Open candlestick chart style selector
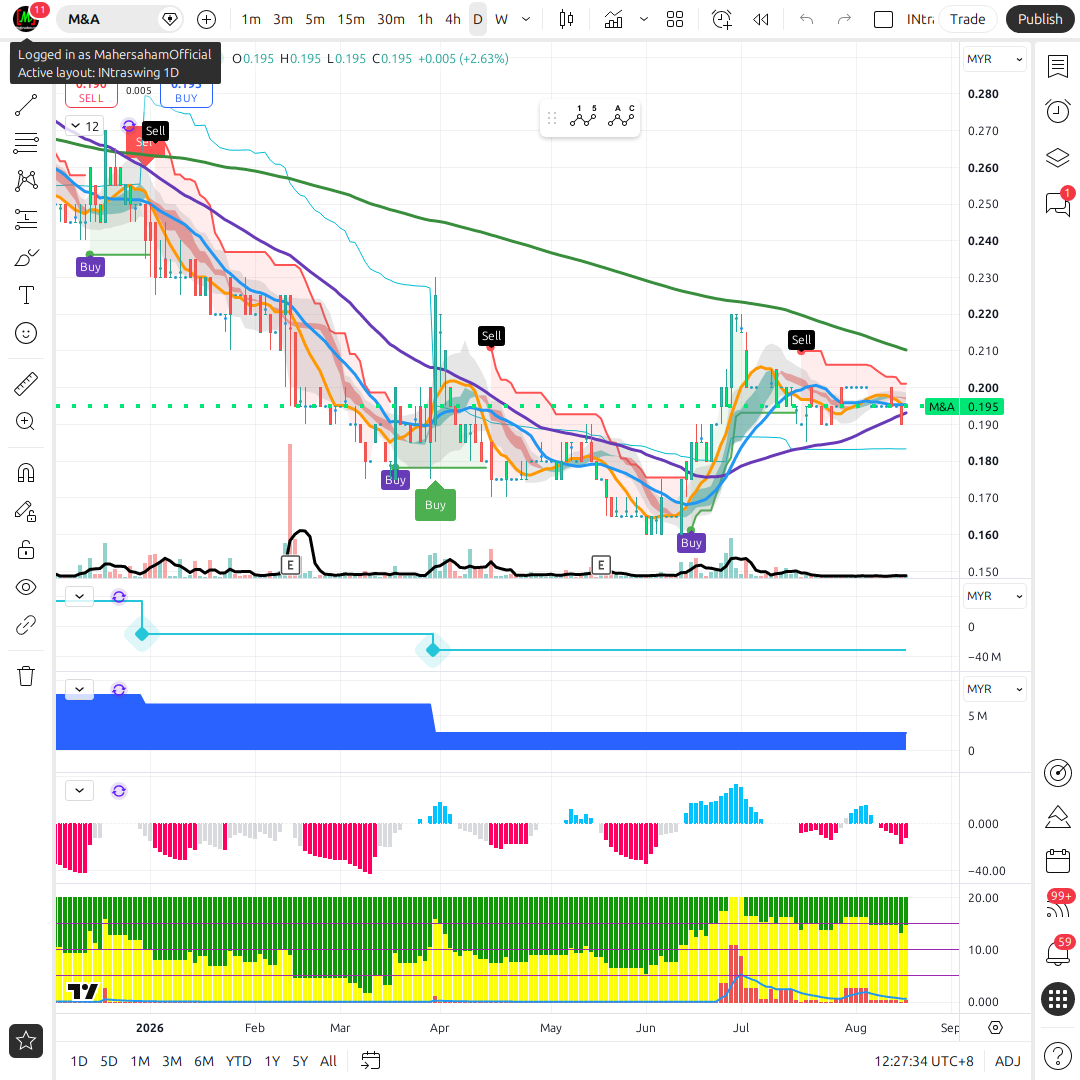This screenshot has height=1080, width=1080. coord(566,19)
